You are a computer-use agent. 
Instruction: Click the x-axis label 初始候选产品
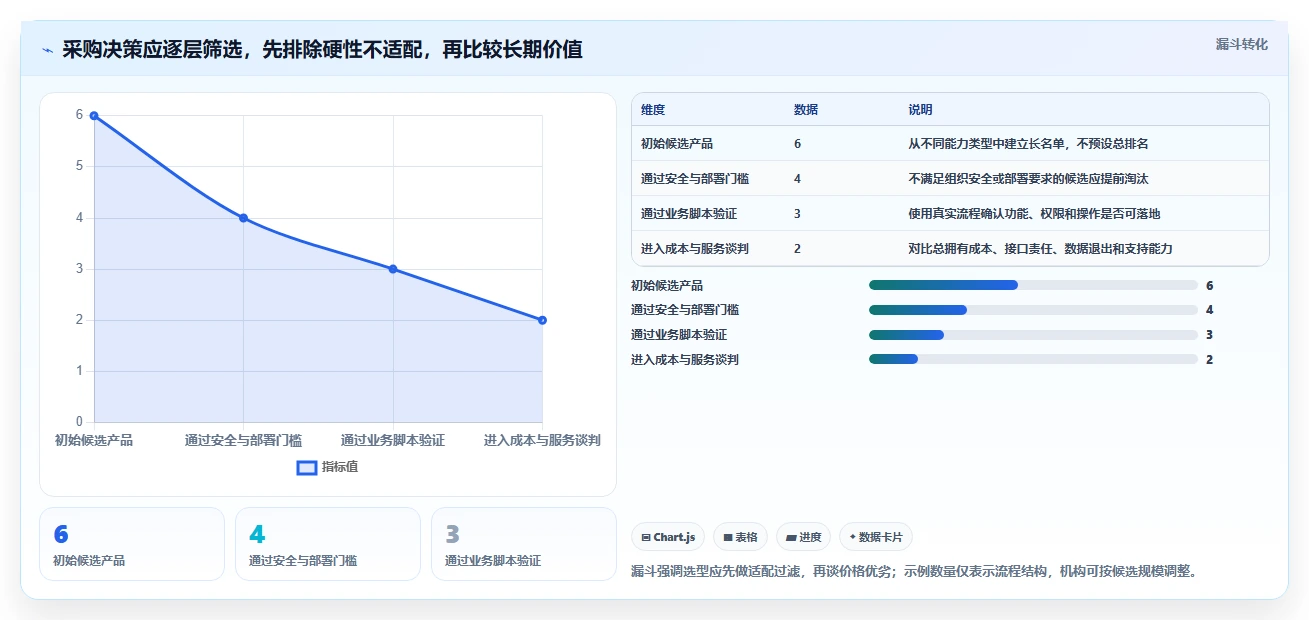(94, 440)
